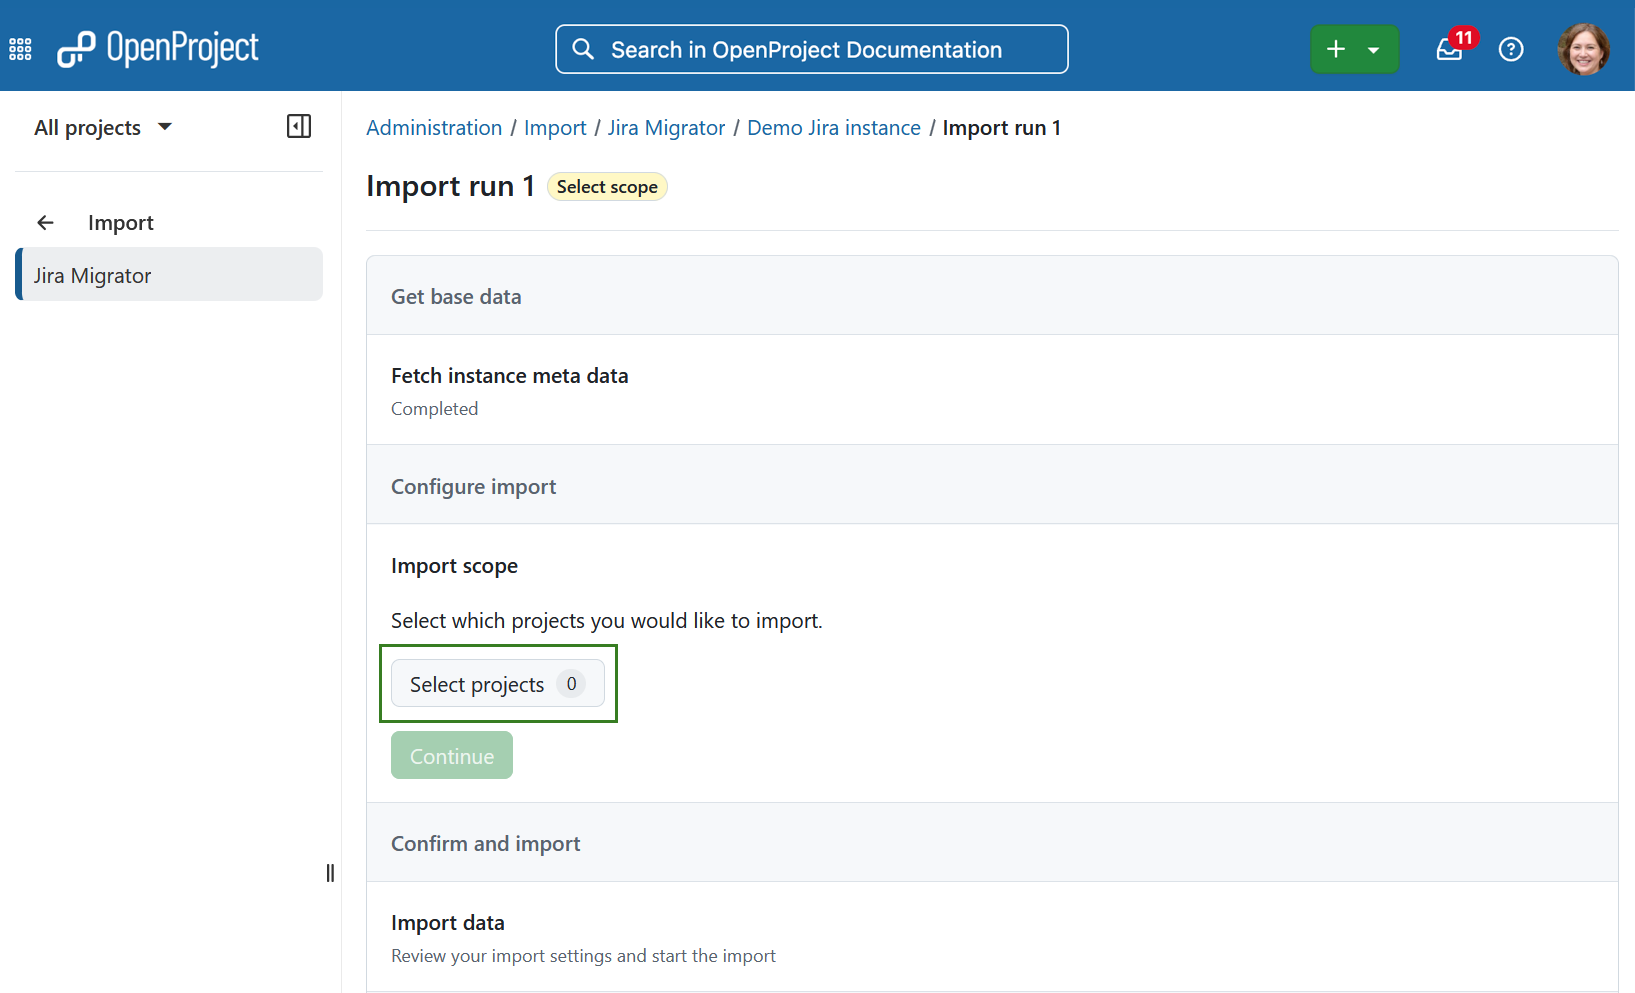Open the modules grid menu icon
The height and width of the screenshot is (993, 1635).
tap(20, 49)
